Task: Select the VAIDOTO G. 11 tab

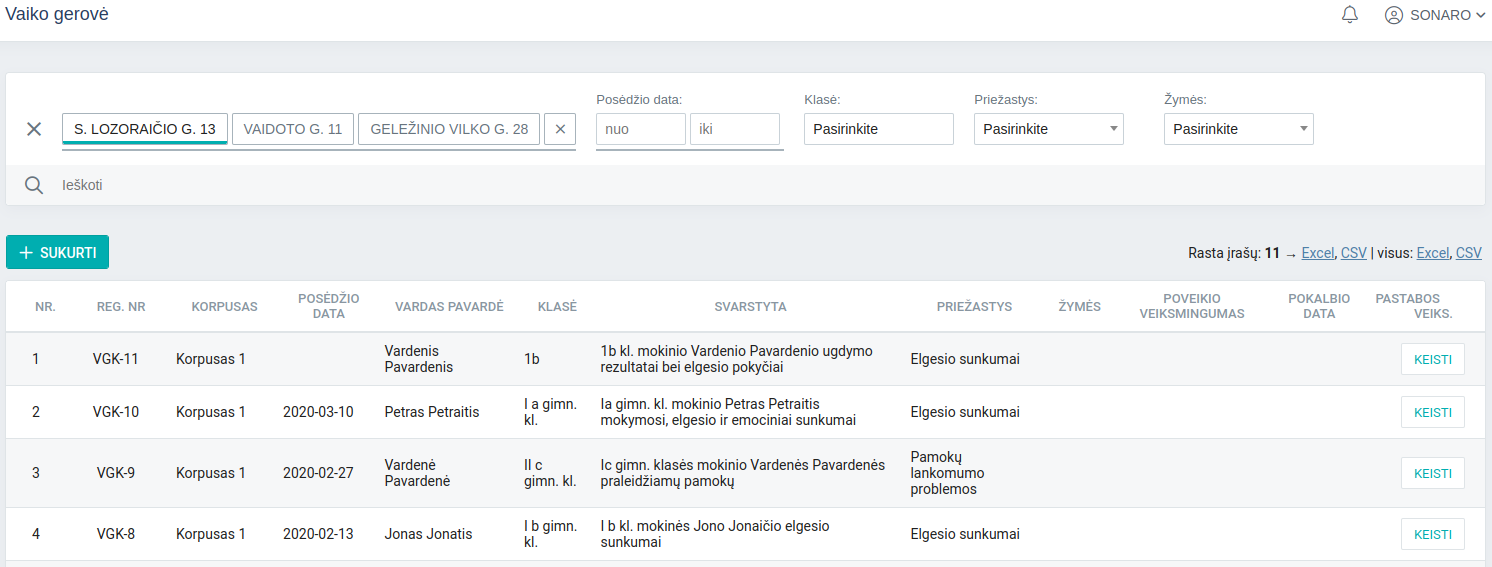Action: point(293,129)
